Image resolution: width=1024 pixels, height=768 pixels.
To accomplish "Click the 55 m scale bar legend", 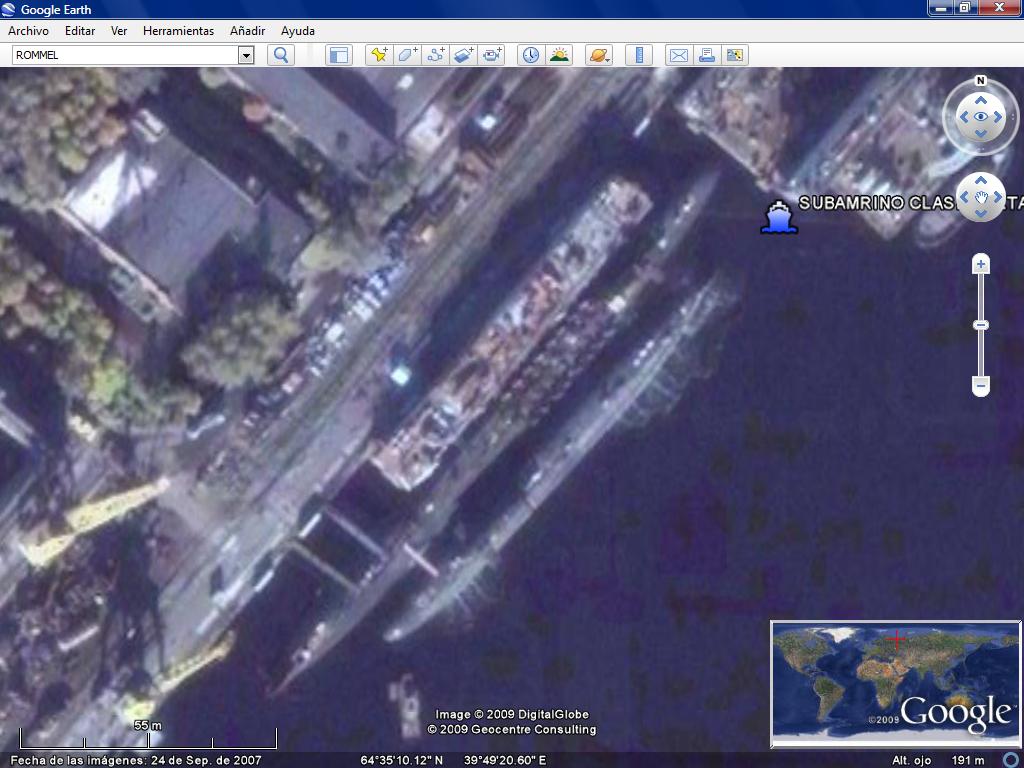I will click(148, 736).
